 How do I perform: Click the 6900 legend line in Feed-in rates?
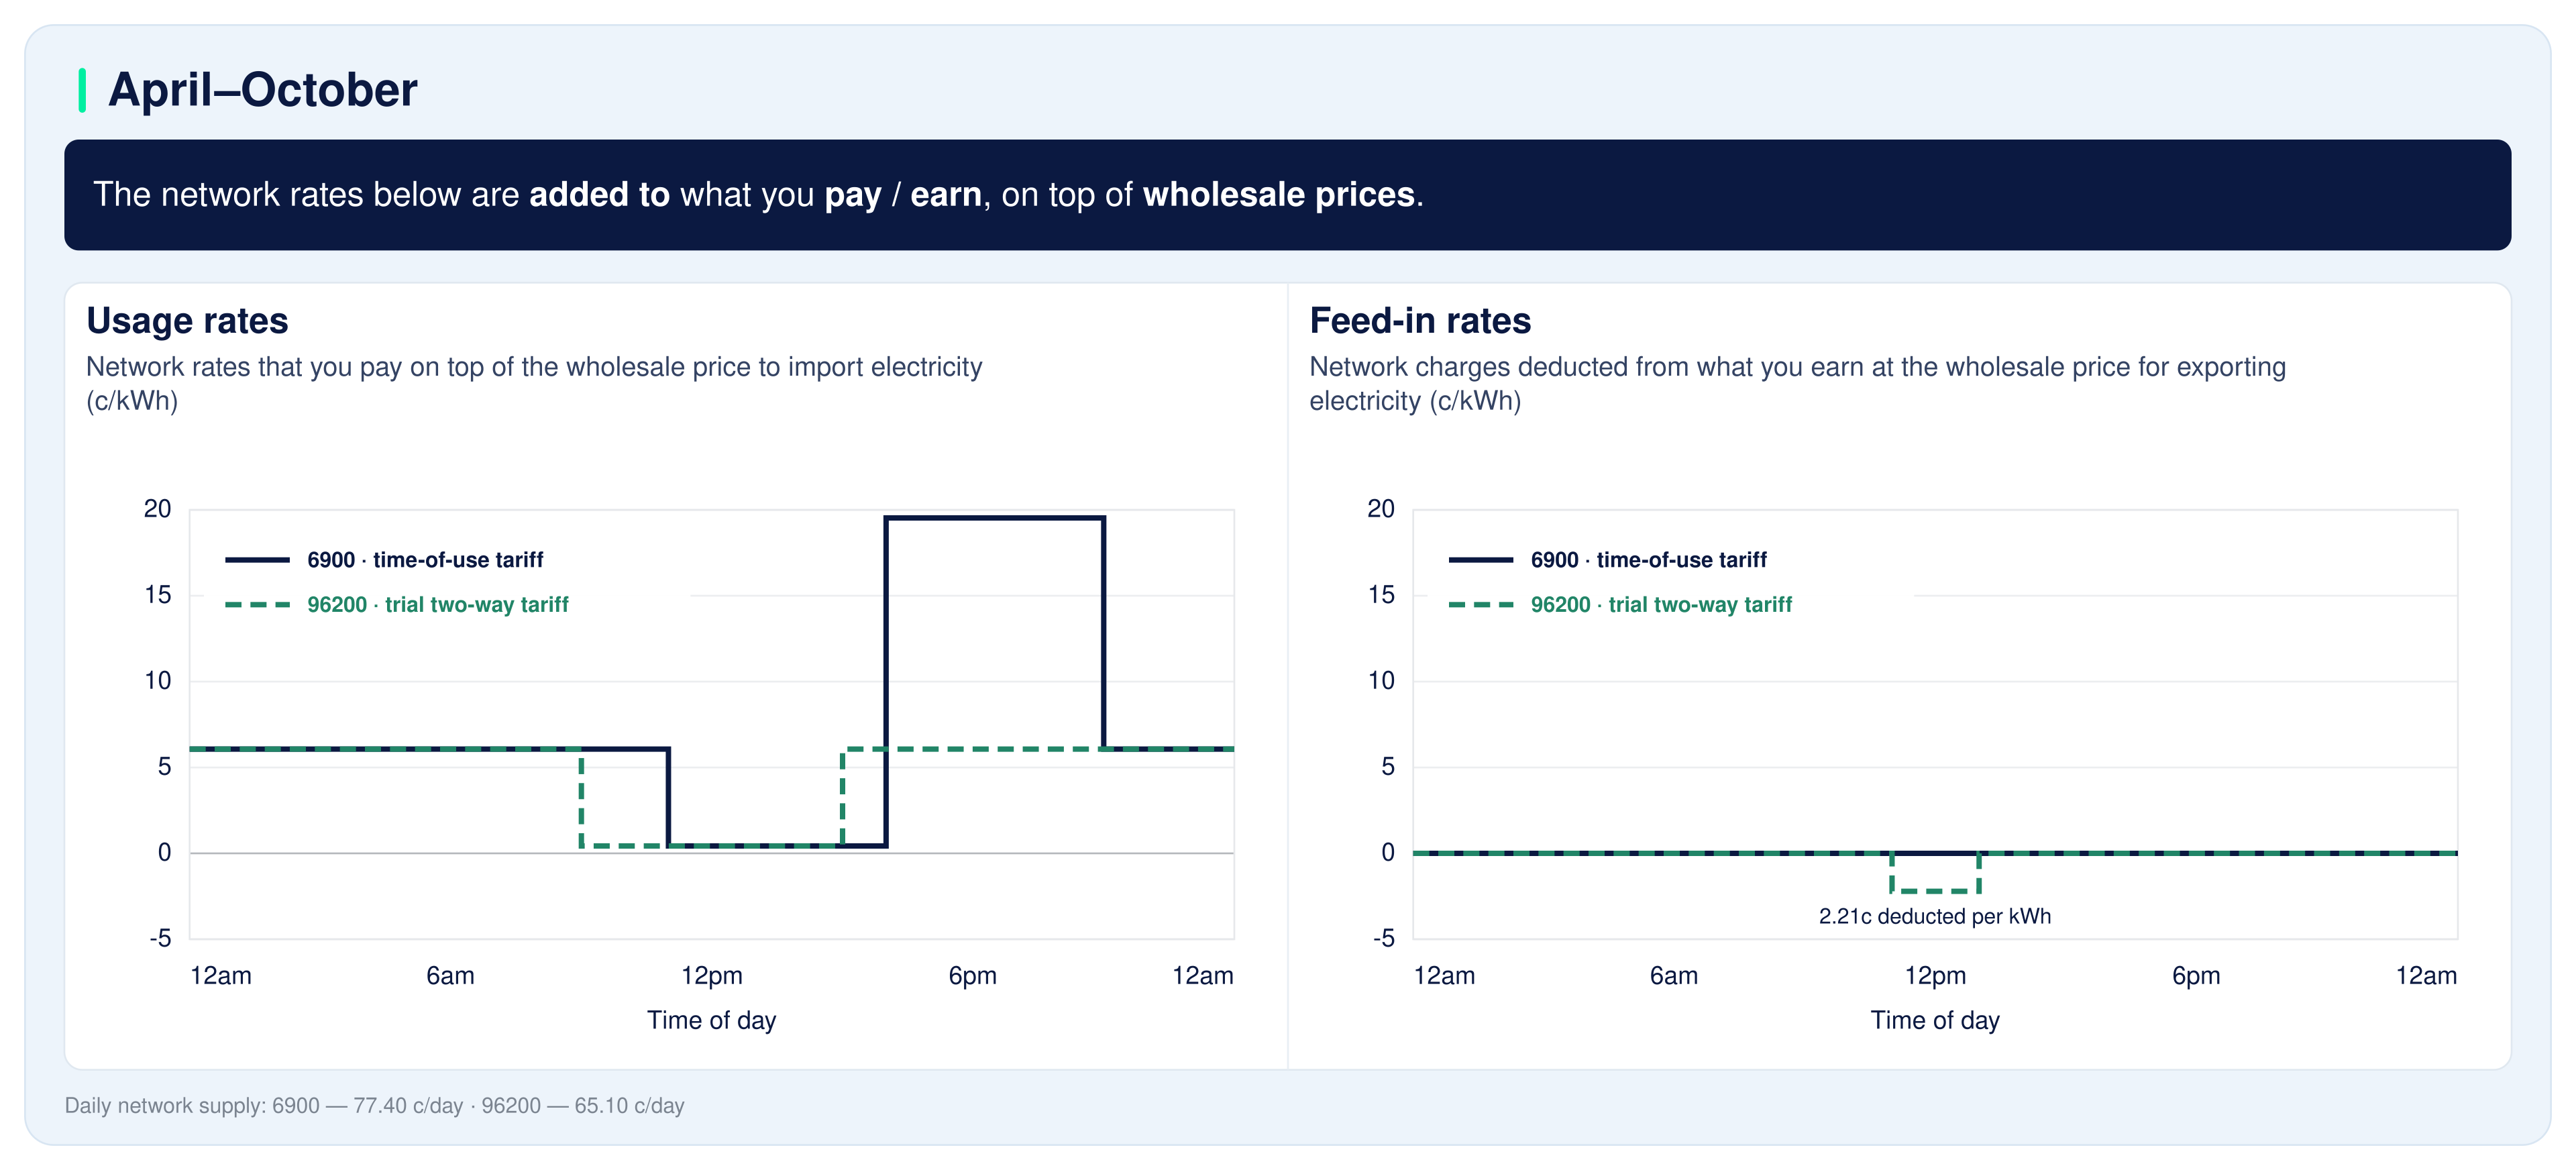click(1480, 560)
